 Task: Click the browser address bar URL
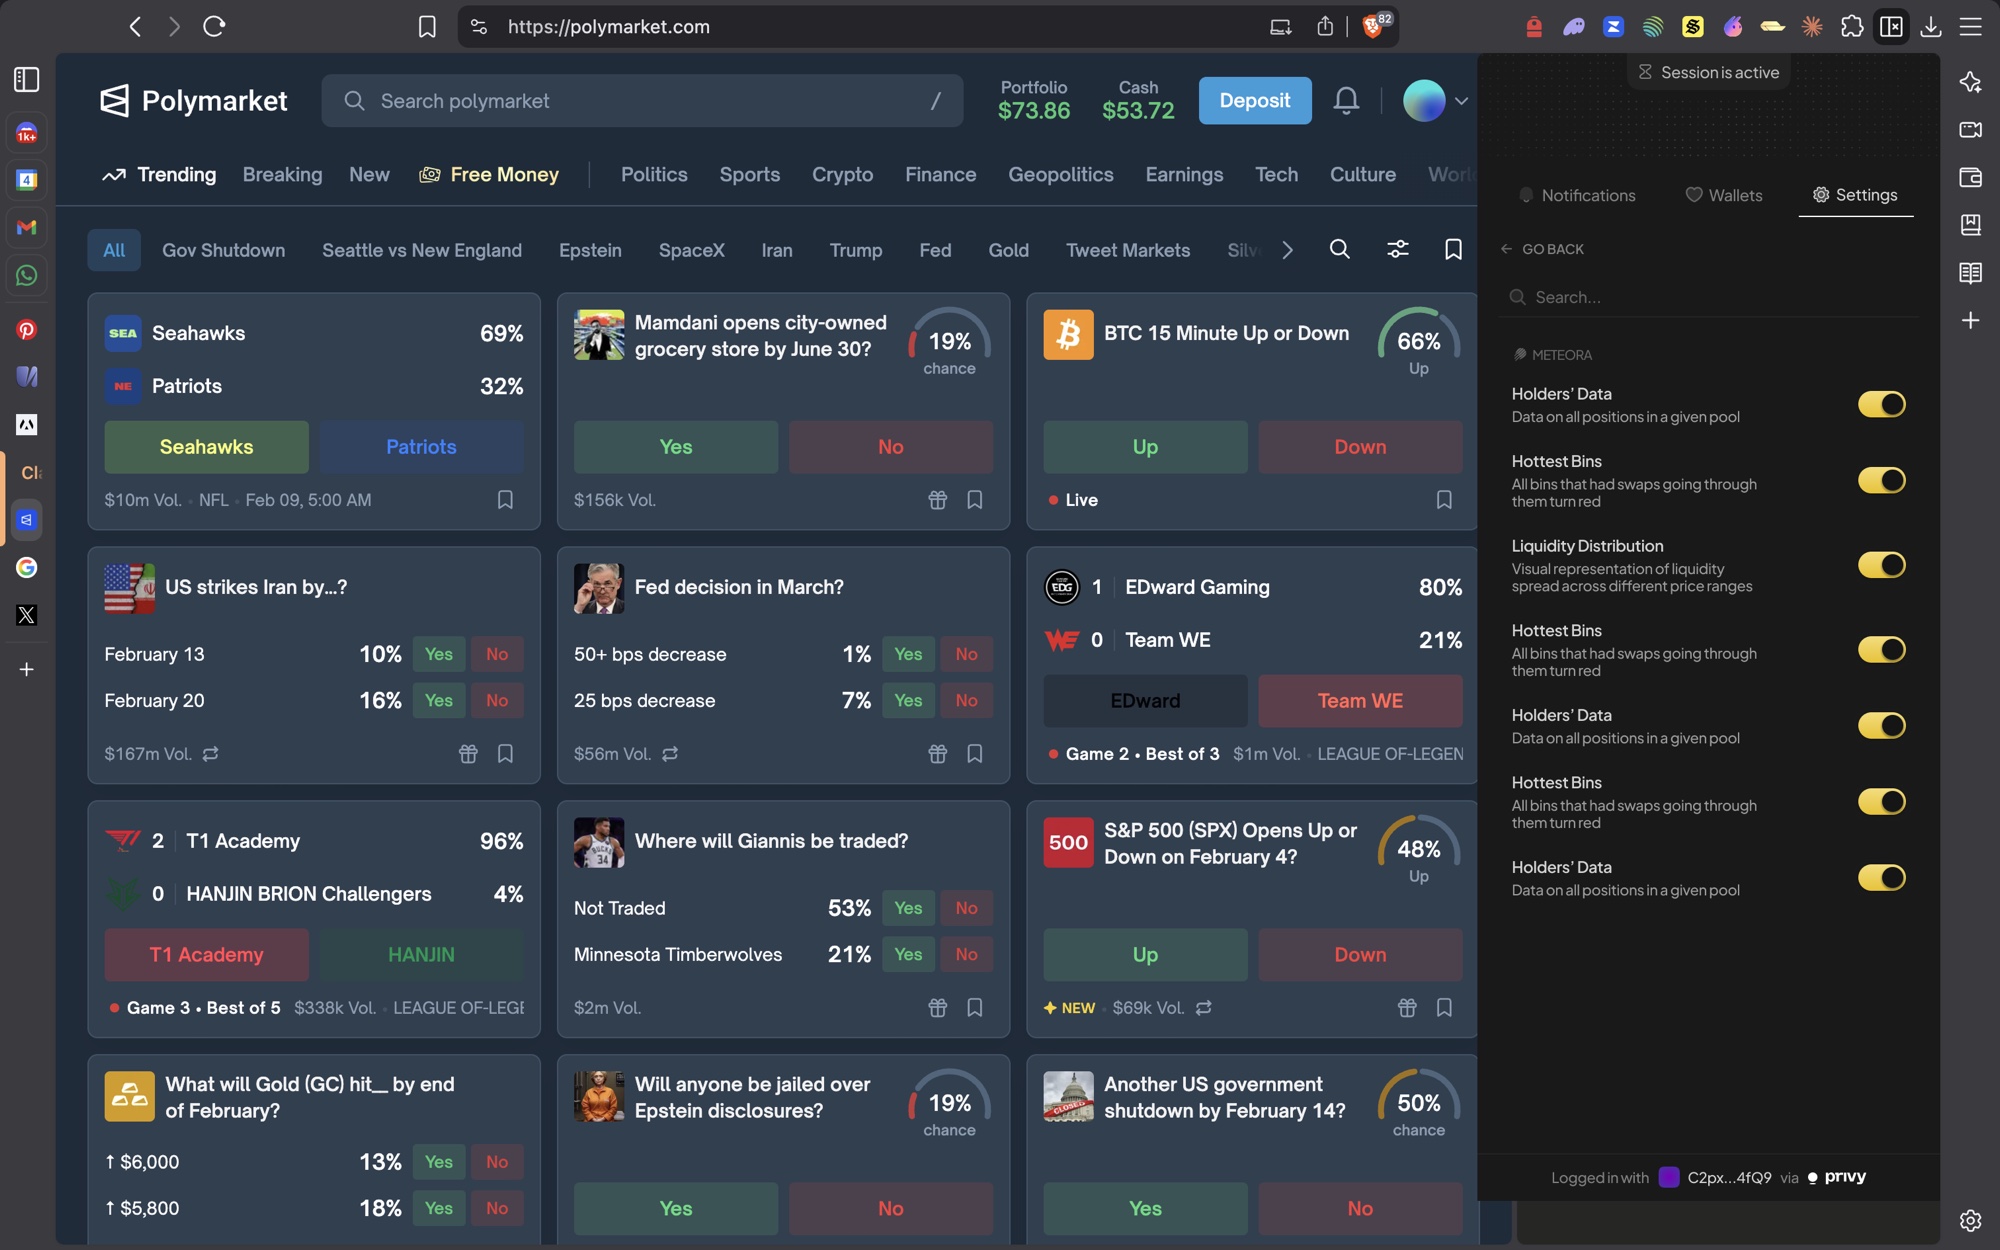tap(608, 27)
